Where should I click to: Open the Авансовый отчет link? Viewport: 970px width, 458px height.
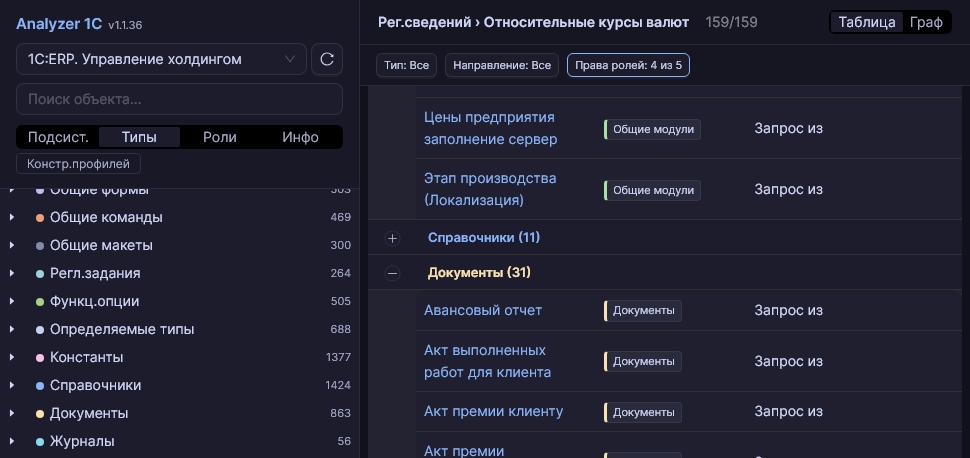pos(483,310)
